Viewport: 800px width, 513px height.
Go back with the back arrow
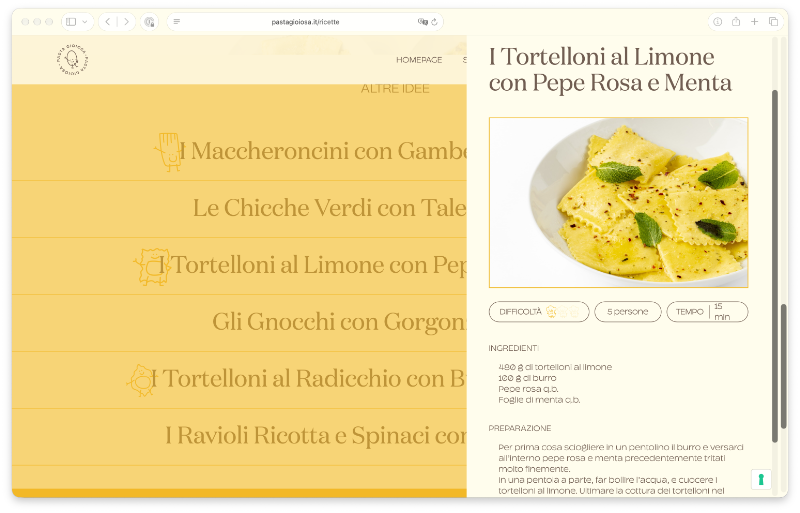108,22
